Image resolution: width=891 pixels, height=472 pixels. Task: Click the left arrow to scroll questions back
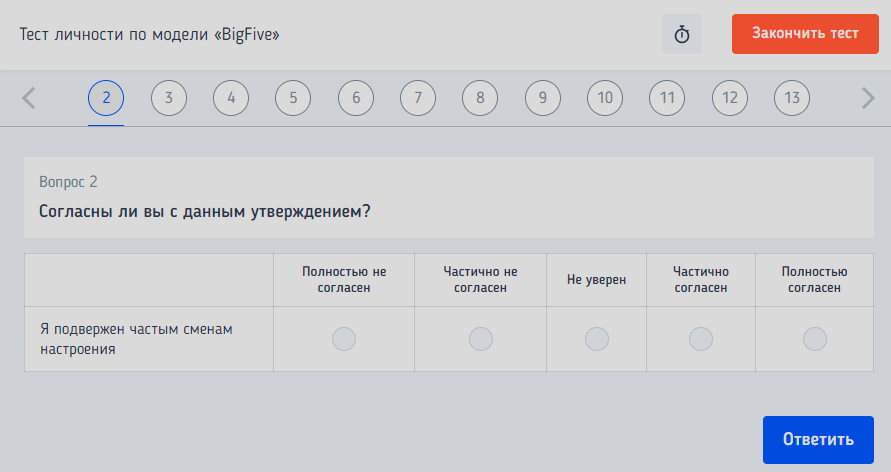[x=29, y=98]
